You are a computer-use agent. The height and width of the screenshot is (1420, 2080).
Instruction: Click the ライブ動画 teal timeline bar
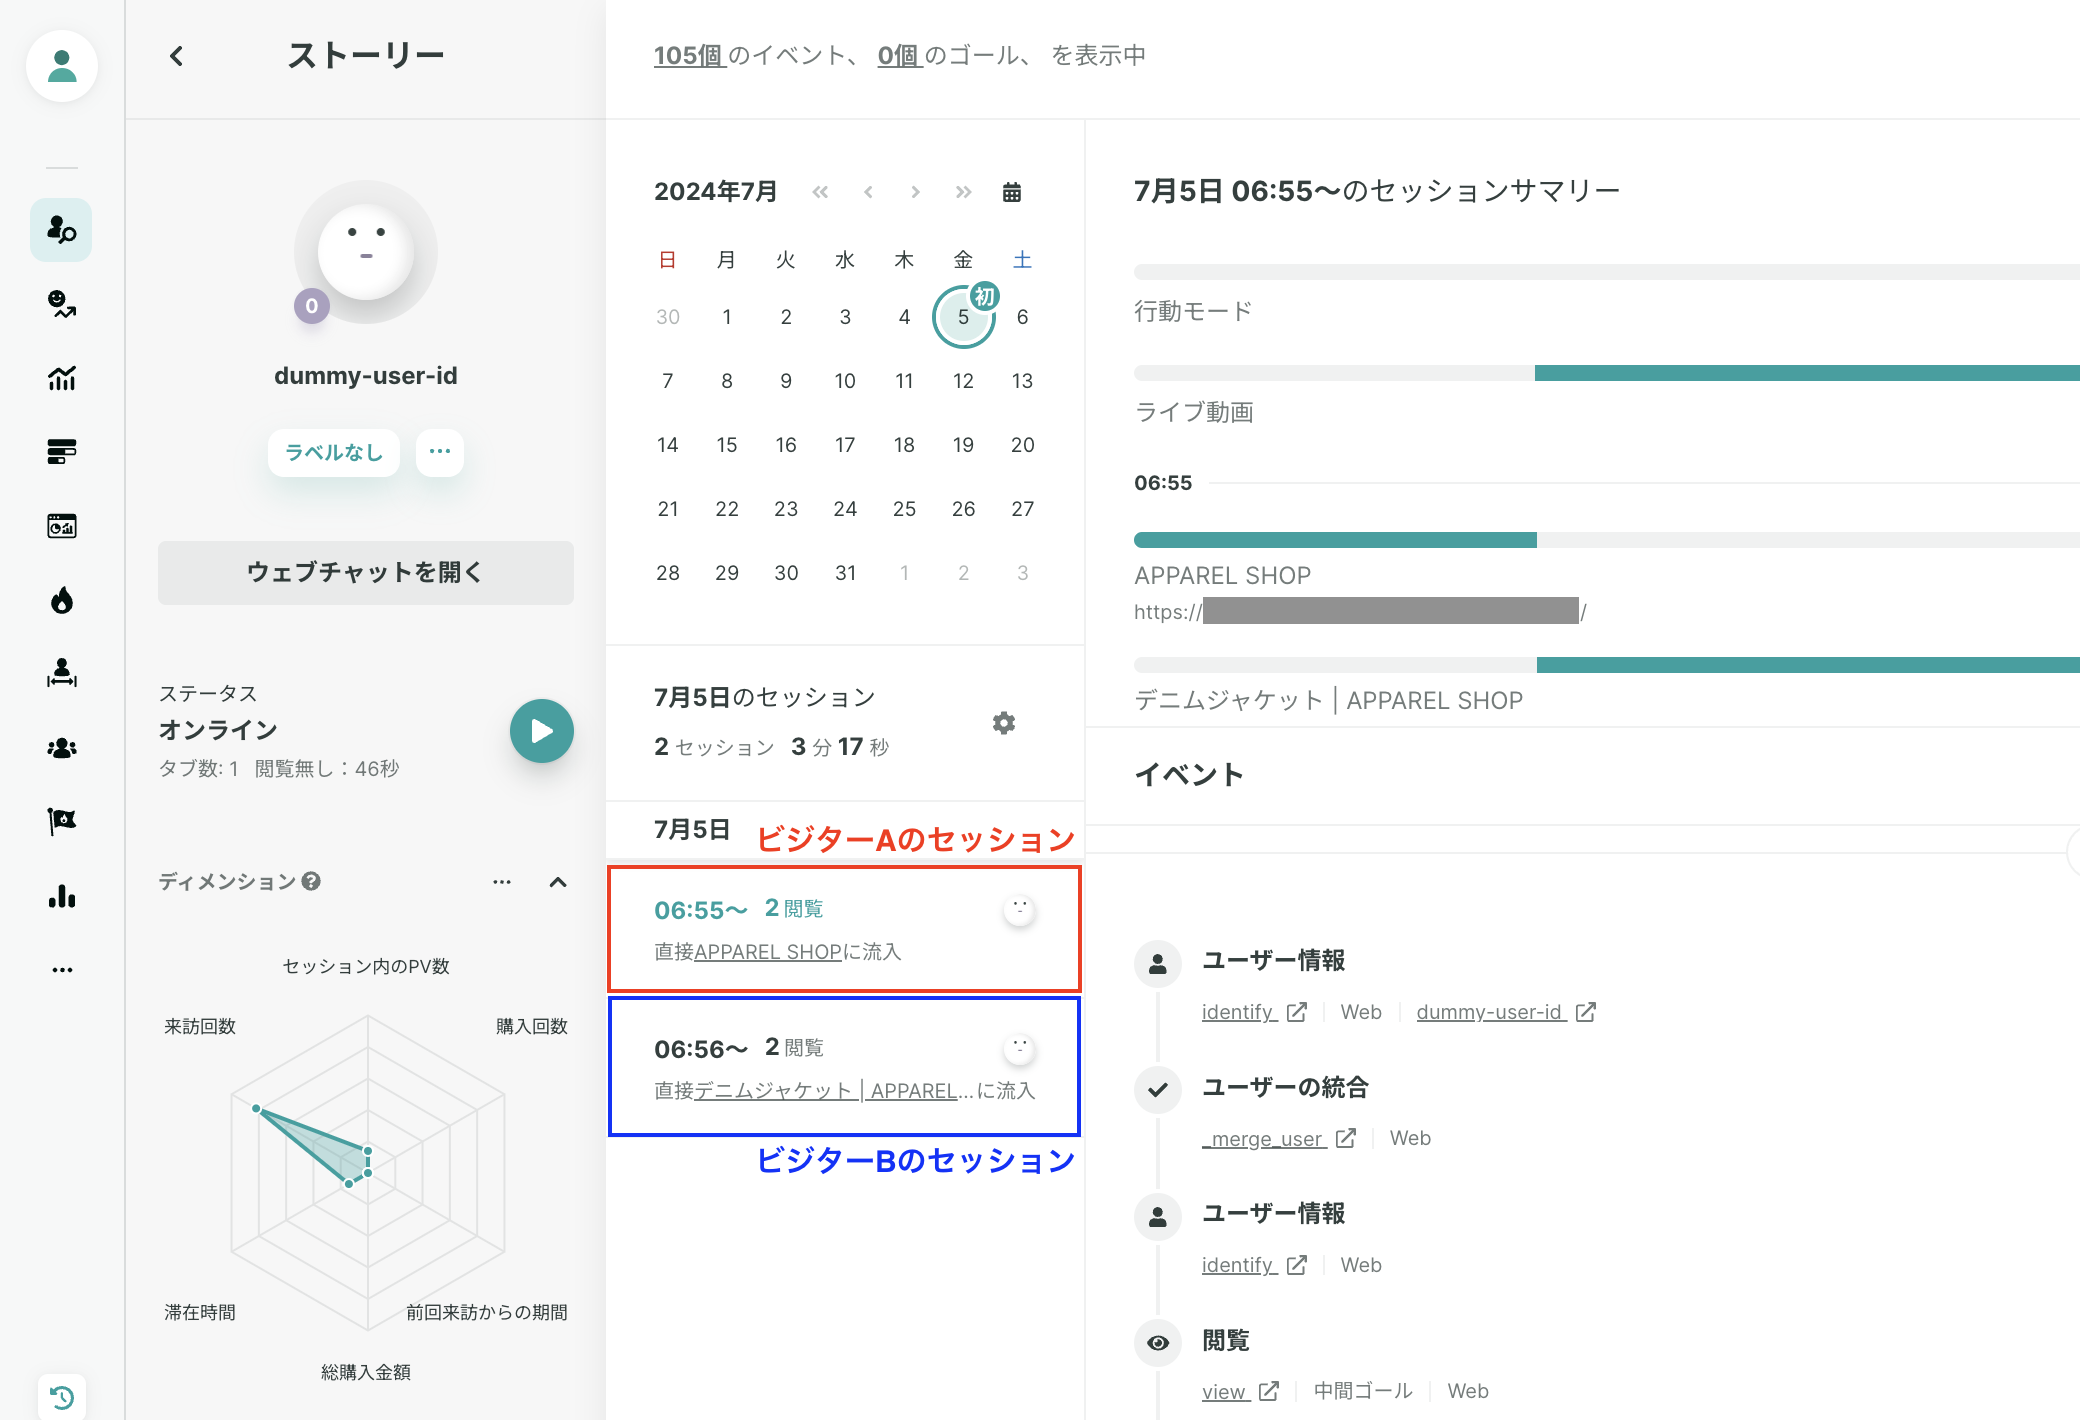pos(1807,373)
